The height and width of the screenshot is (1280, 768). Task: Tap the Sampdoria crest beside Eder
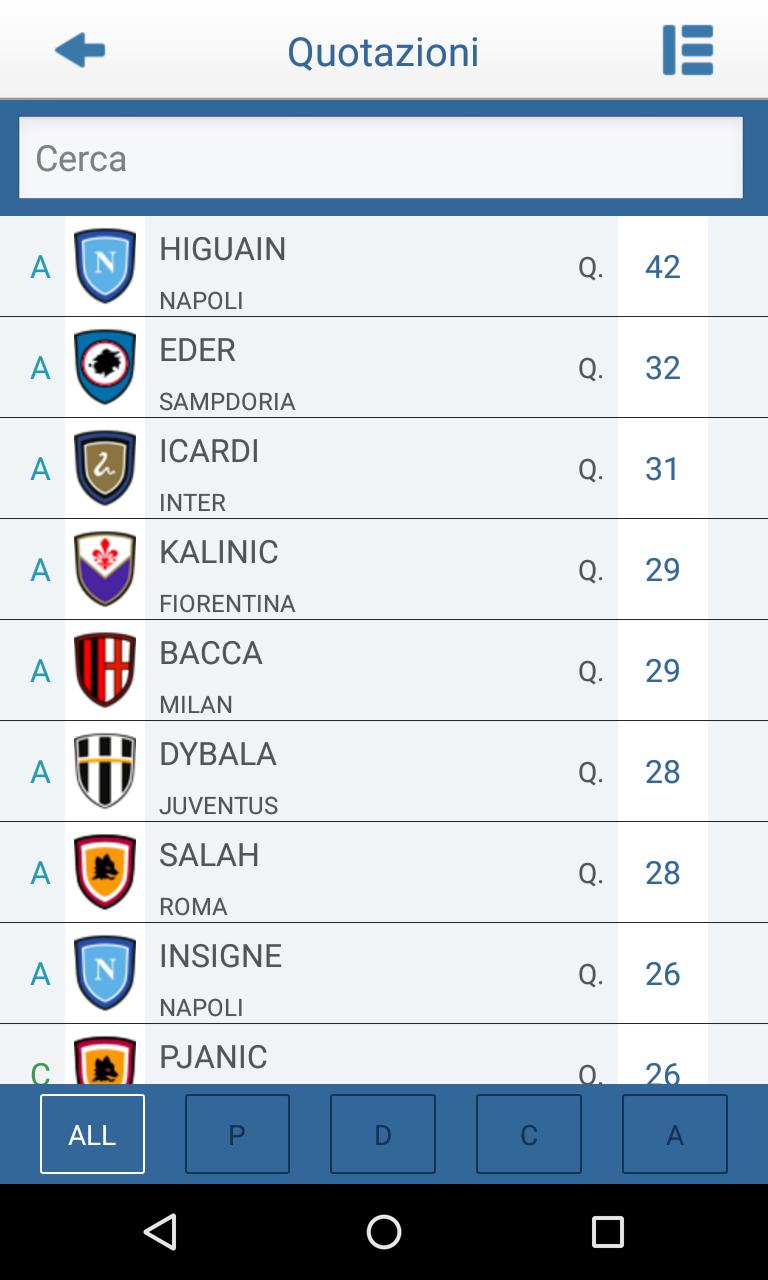click(105, 367)
